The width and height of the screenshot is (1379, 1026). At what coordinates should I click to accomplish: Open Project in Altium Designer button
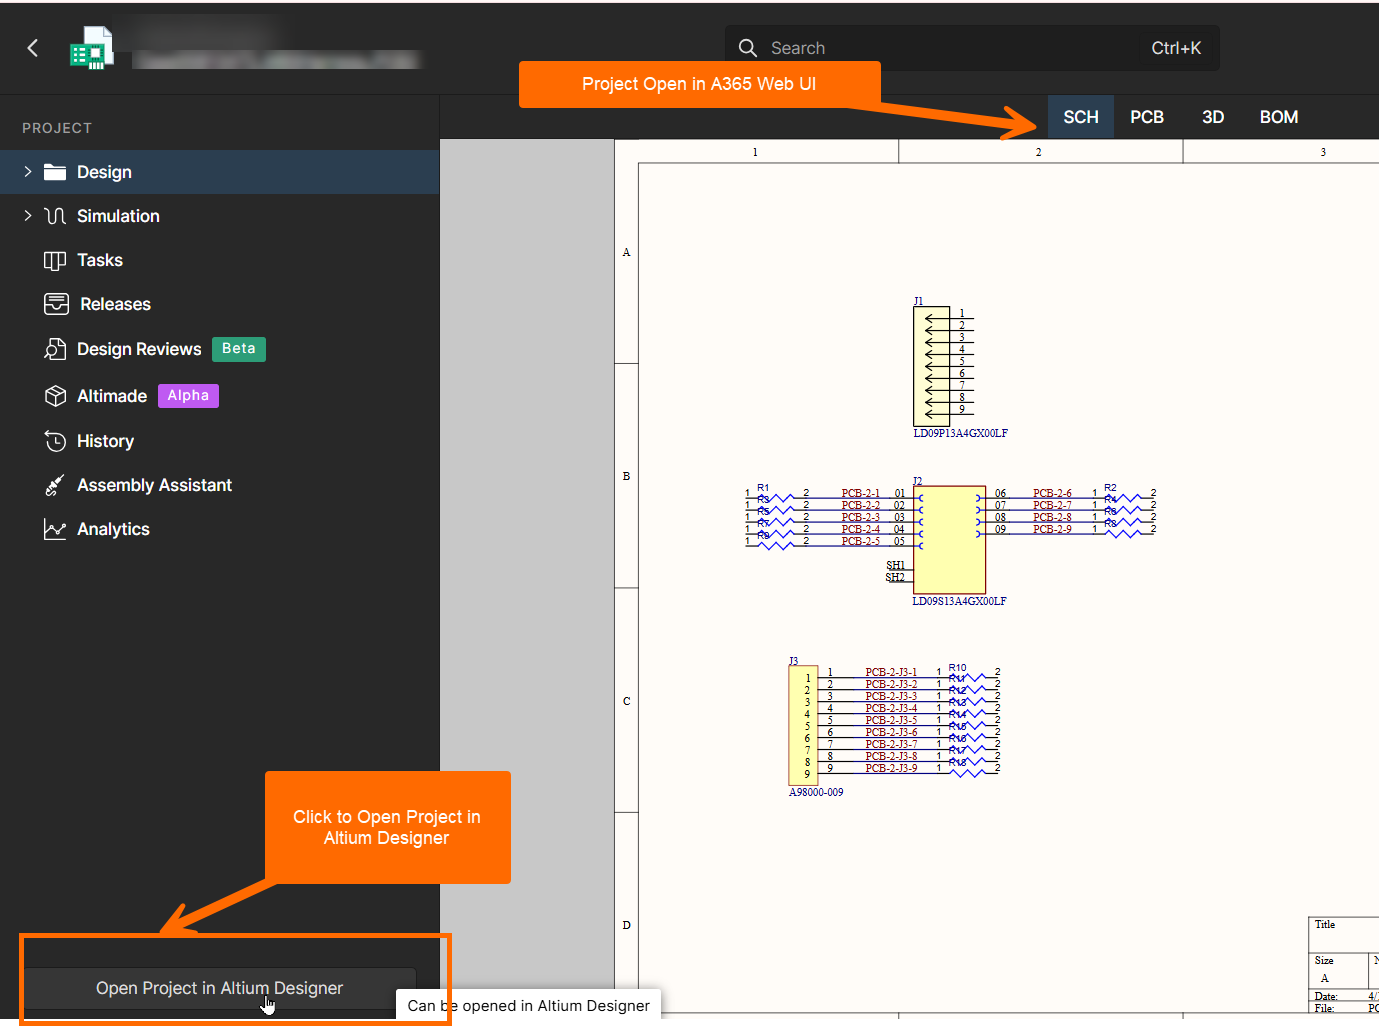point(220,988)
